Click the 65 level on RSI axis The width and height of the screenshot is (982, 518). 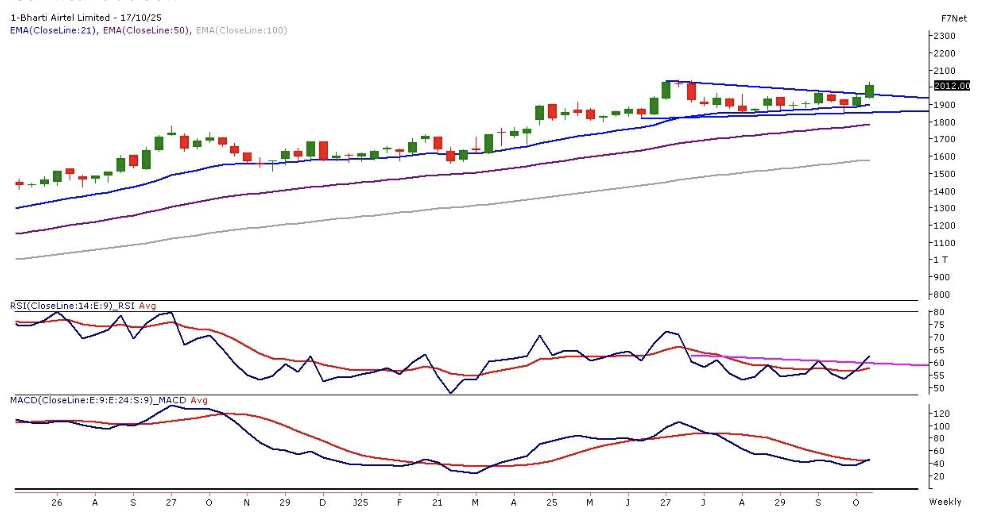(940, 350)
